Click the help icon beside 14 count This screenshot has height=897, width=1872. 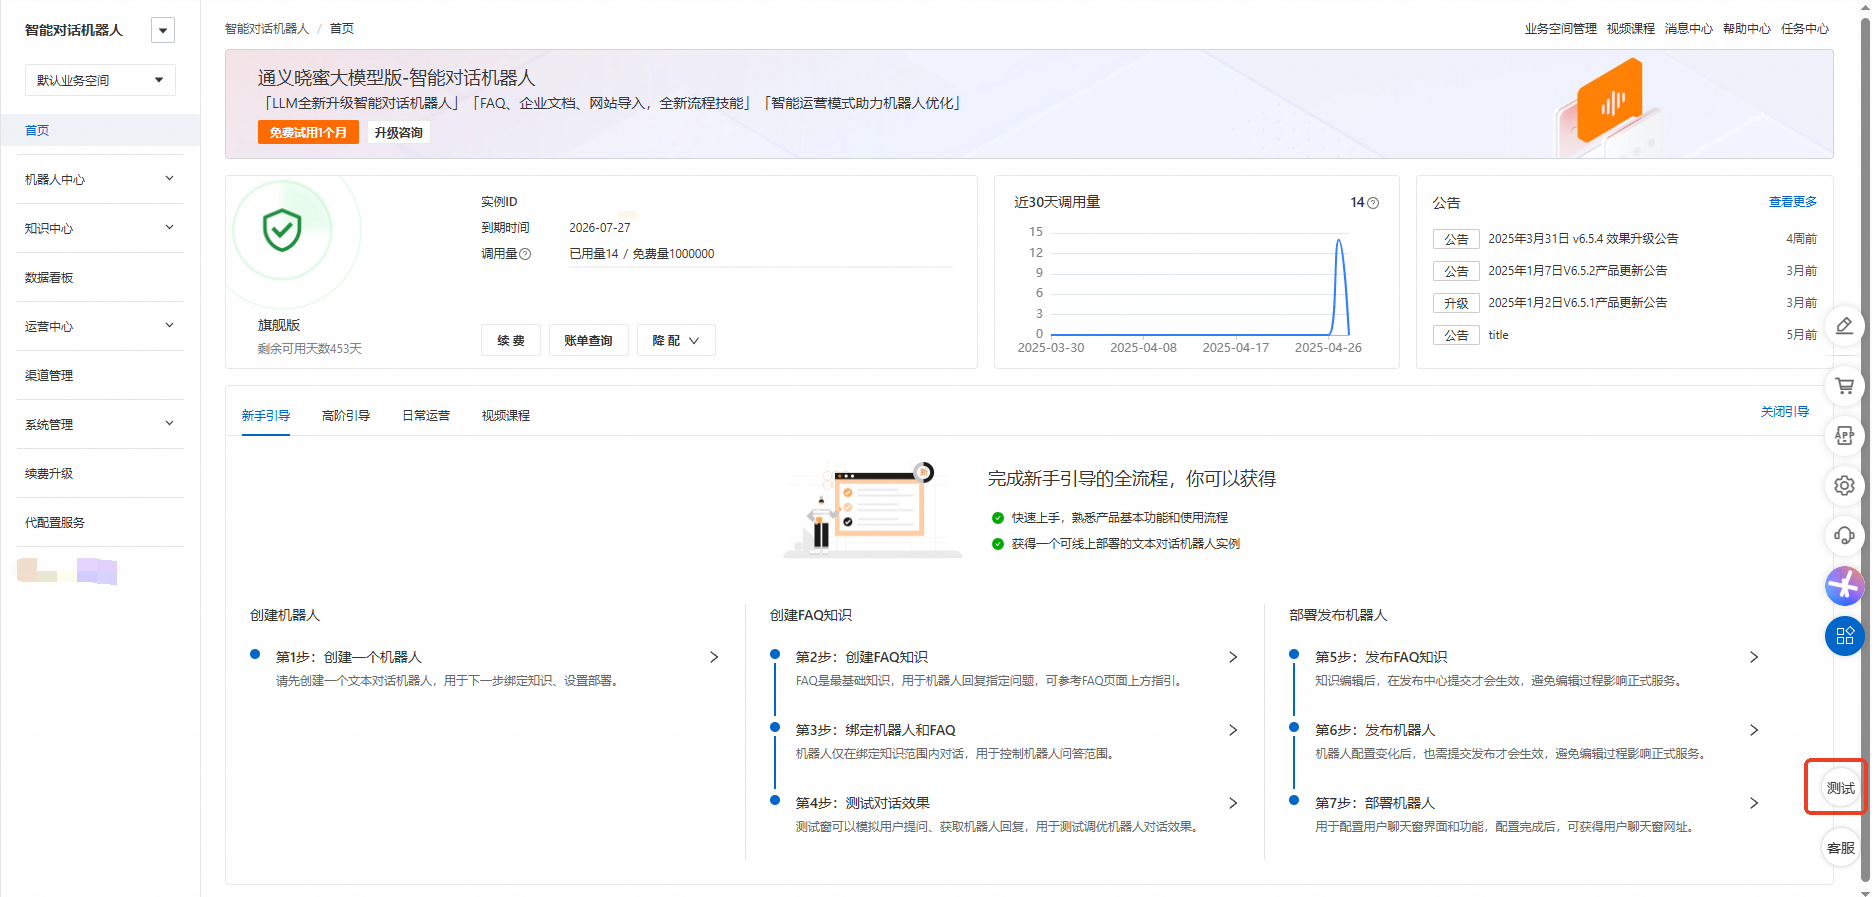pyautogui.click(x=1373, y=203)
